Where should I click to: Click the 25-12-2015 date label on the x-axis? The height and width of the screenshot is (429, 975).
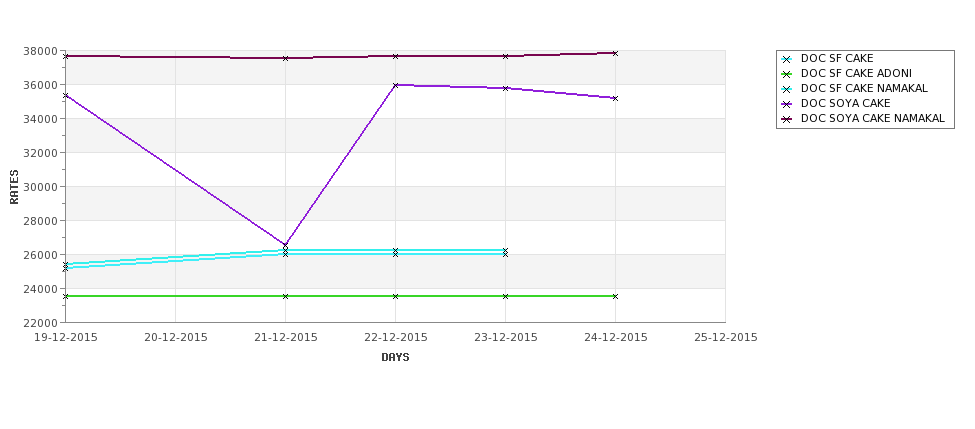click(725, 338)
